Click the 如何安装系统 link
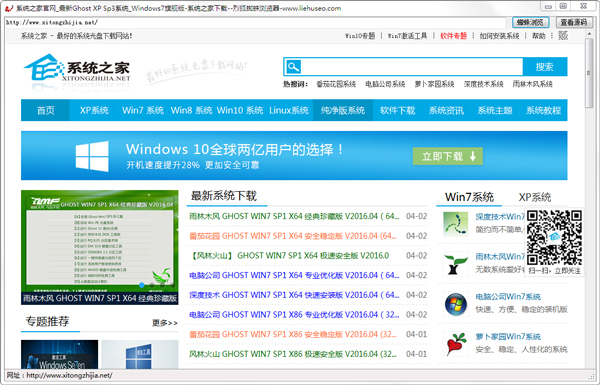Viewport: 600px width, 385px height. point(499,36)
